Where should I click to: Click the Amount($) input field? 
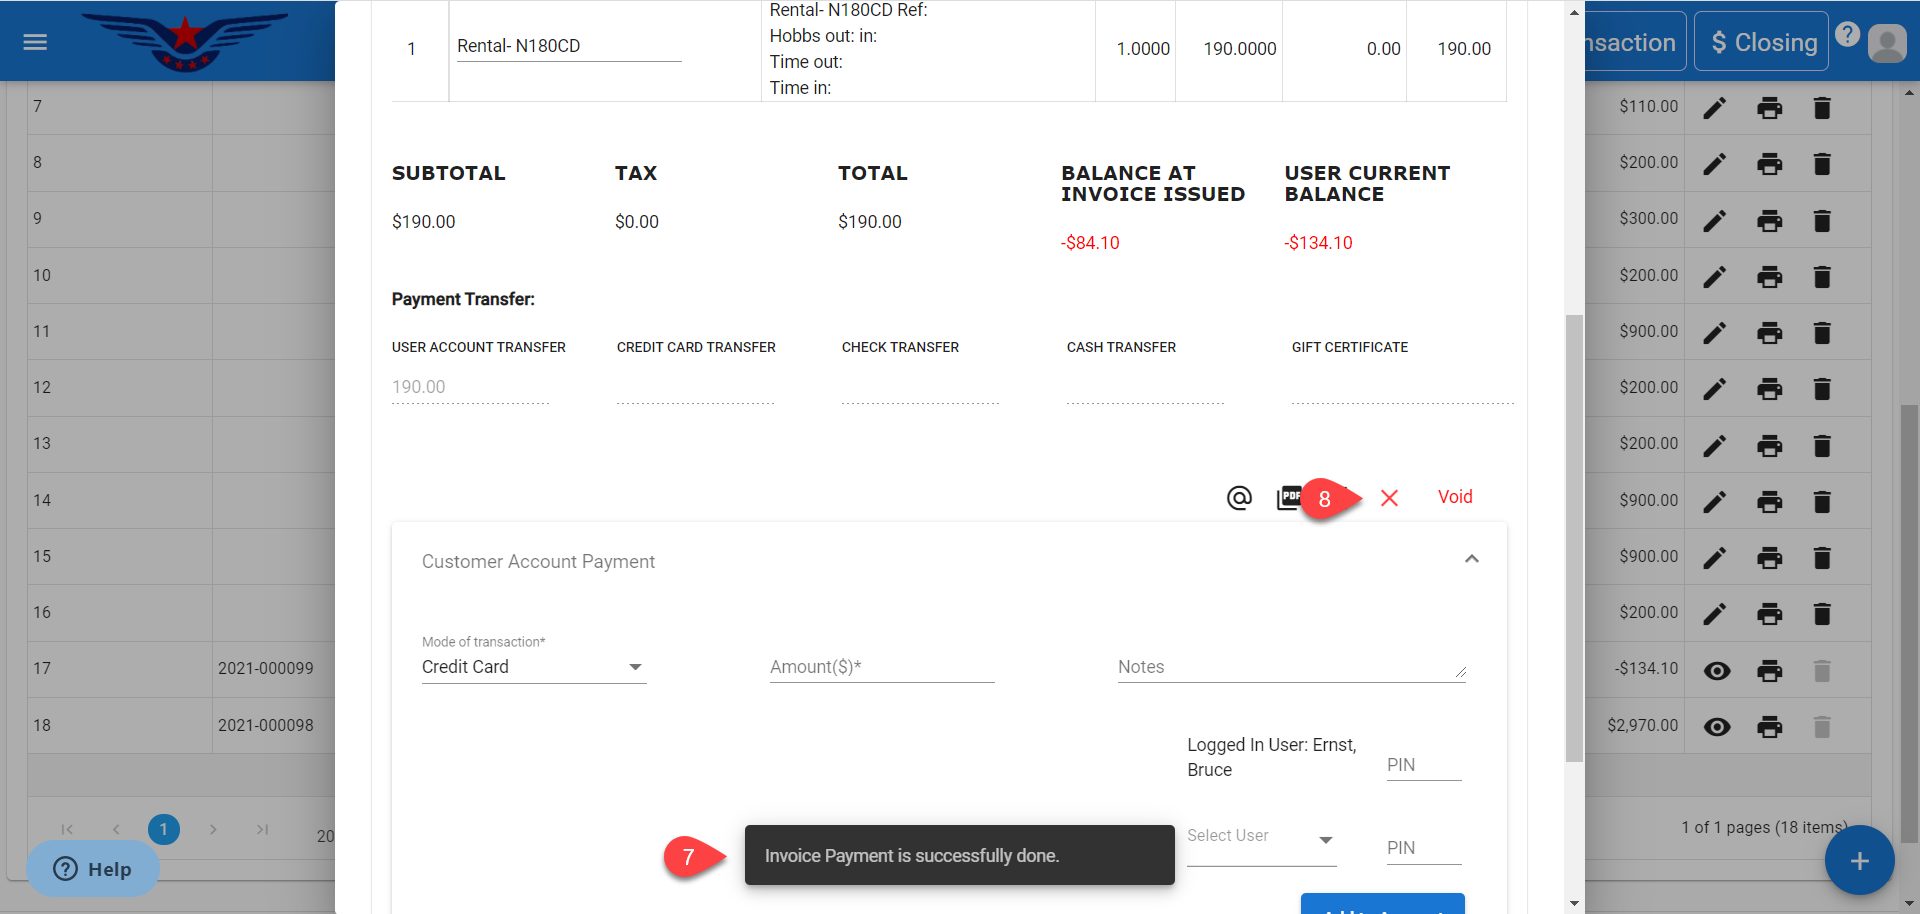[x=881, y=667]
